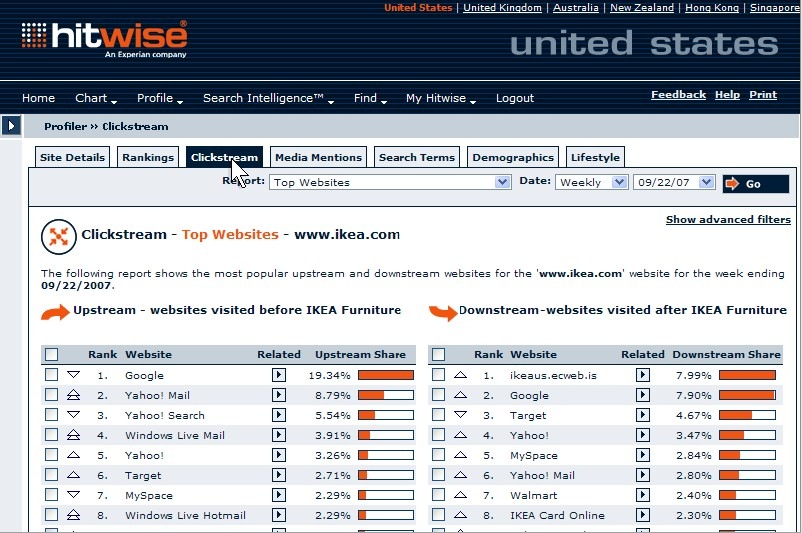Open related arrow for downstream MySpace row

(x=643, y=455)
